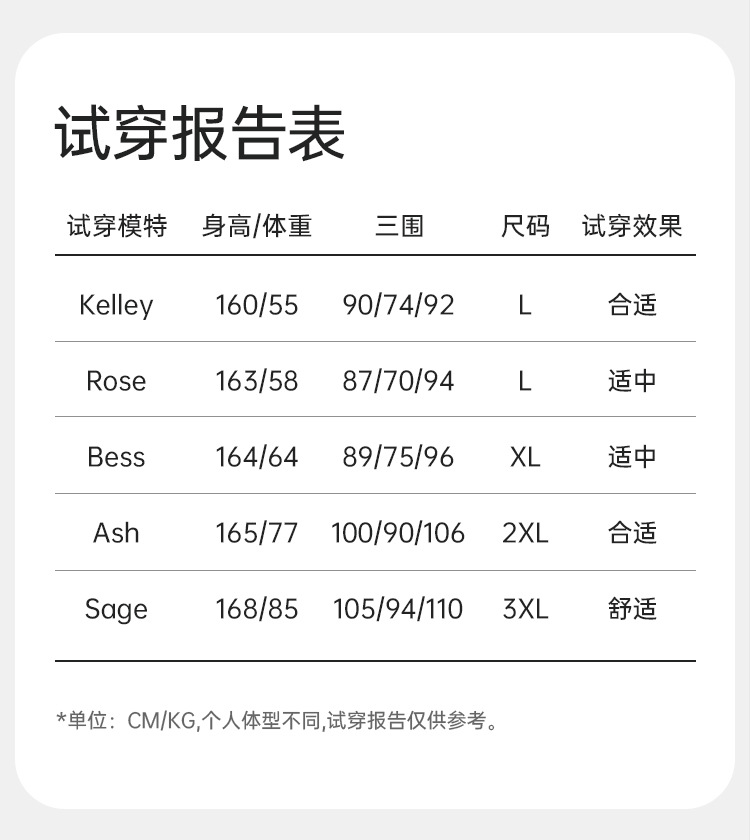This screenshot has height=840, width=750.
Task: Select the 2XL size cell
Action: point(525,533)
